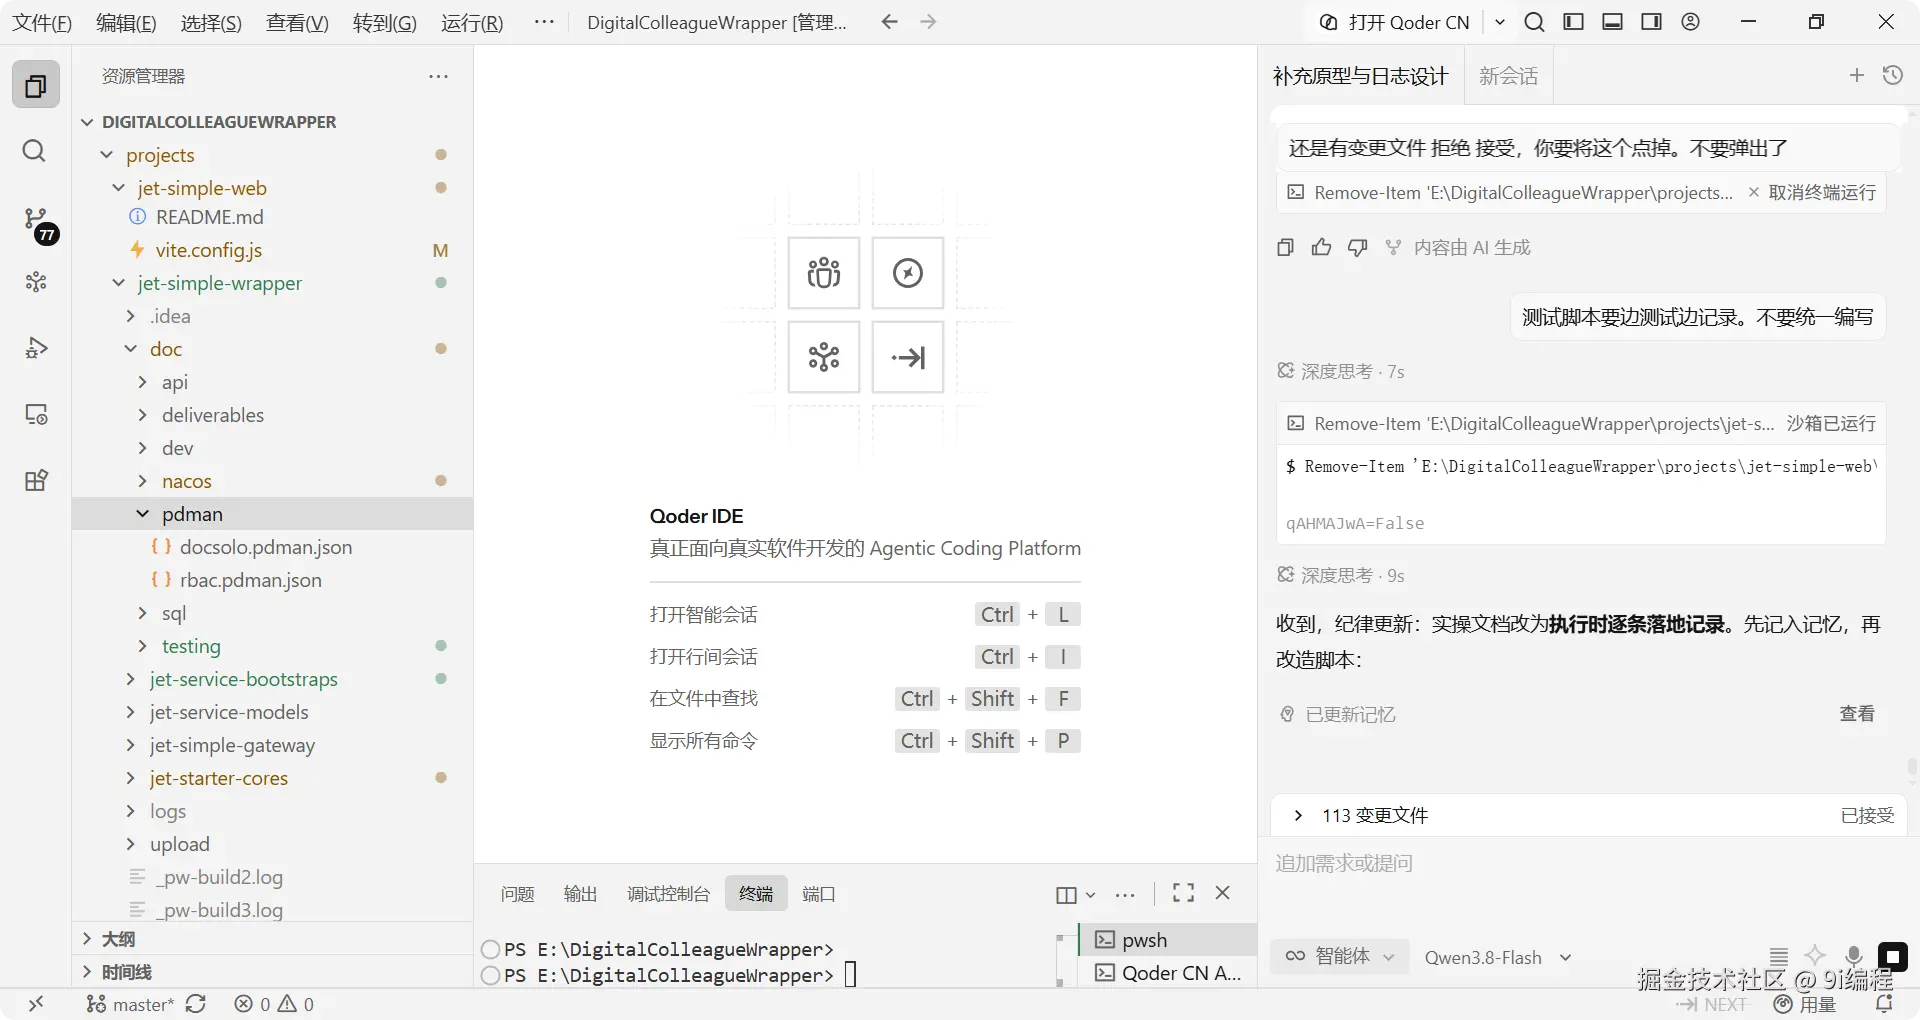1920x1020 pixels.
Task: Switch to the 问题 panel tab
Action: pyautogui.click(x=518, y=893)
